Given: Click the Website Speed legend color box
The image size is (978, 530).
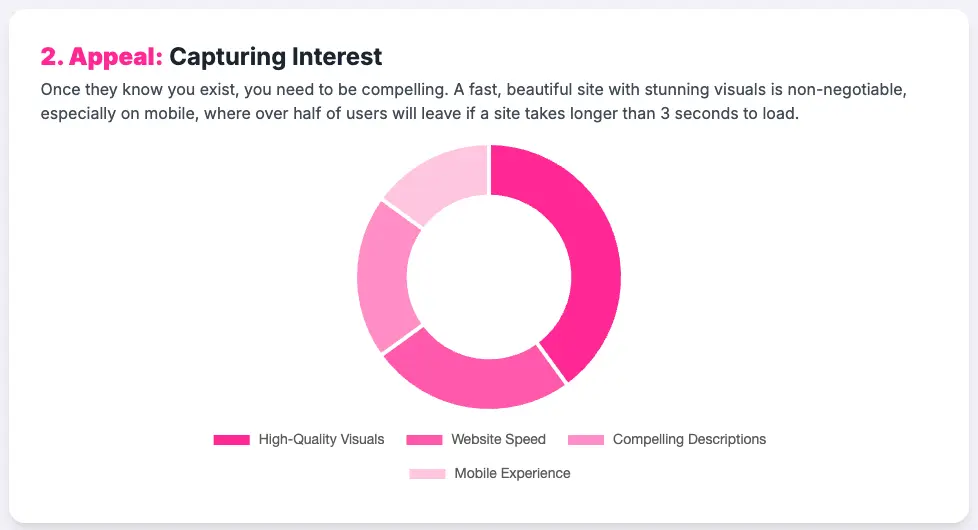Looking at the screenshot, I should 424,440.
